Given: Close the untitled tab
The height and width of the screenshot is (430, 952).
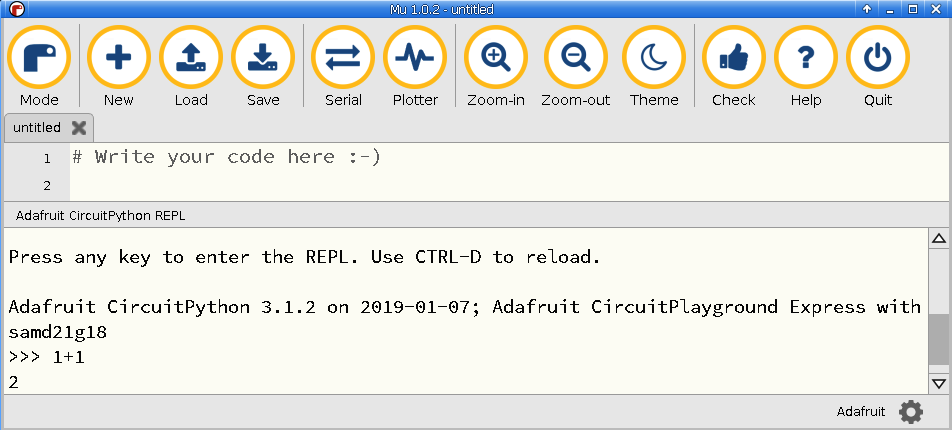Looking at the screenshot, I should click(x=79, y=128).
